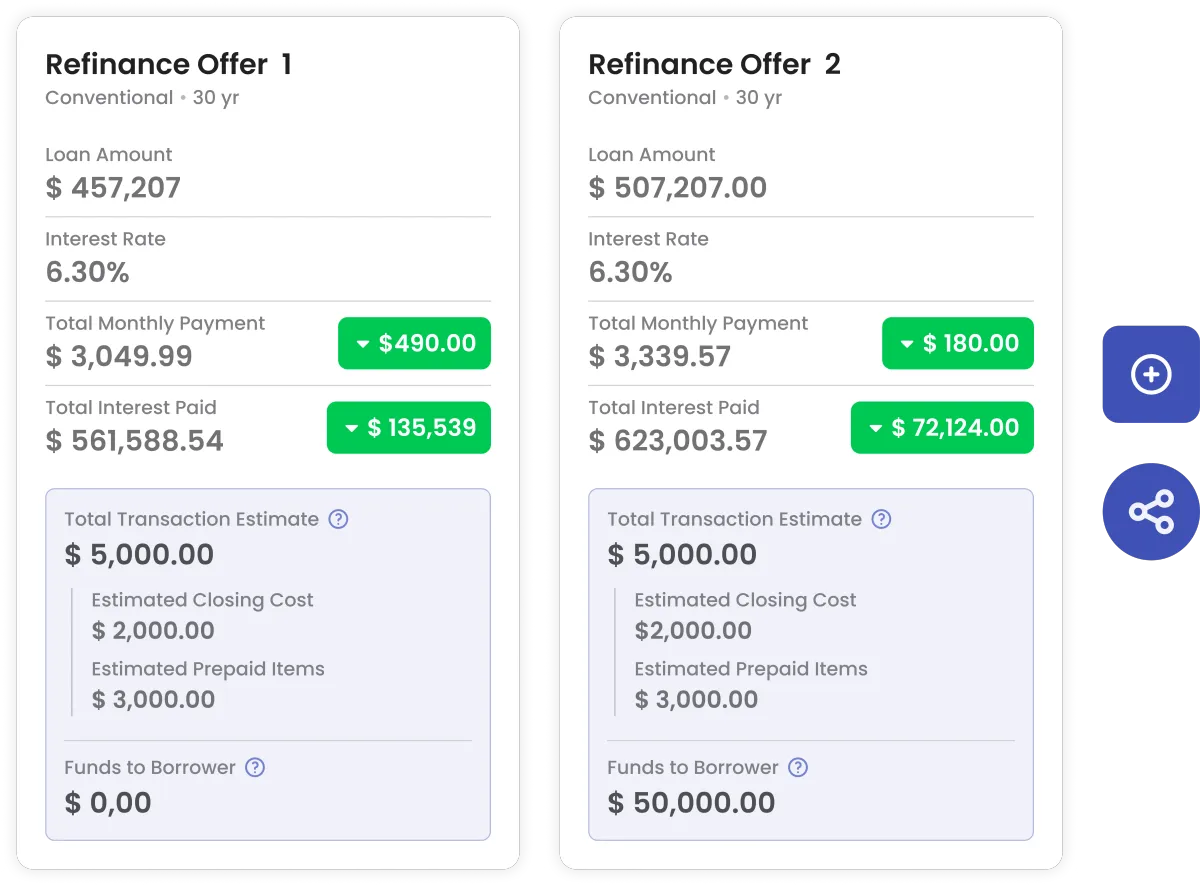Open help for Offer 1 Total Transaction Estimate

click(x=339, y=519)
